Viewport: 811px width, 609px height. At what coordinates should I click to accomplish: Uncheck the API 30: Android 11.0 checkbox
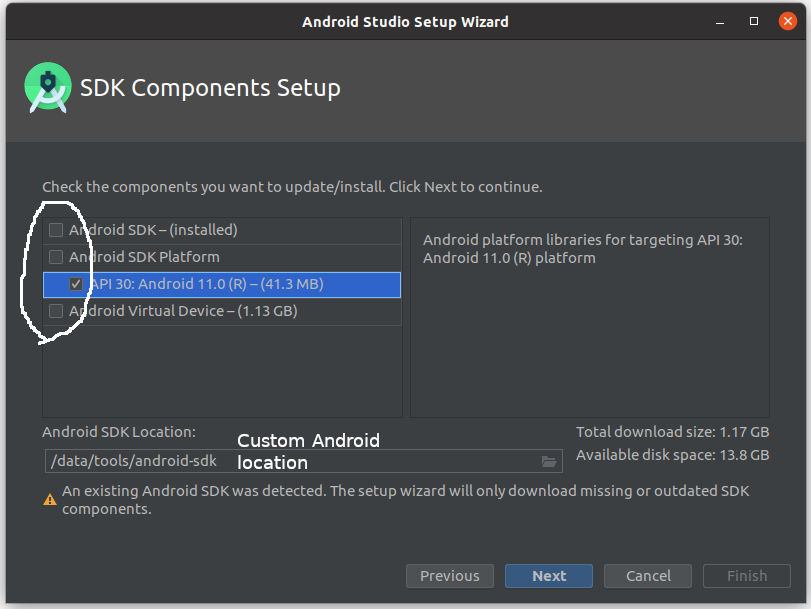pyautogui.click(x=76, y=284)
